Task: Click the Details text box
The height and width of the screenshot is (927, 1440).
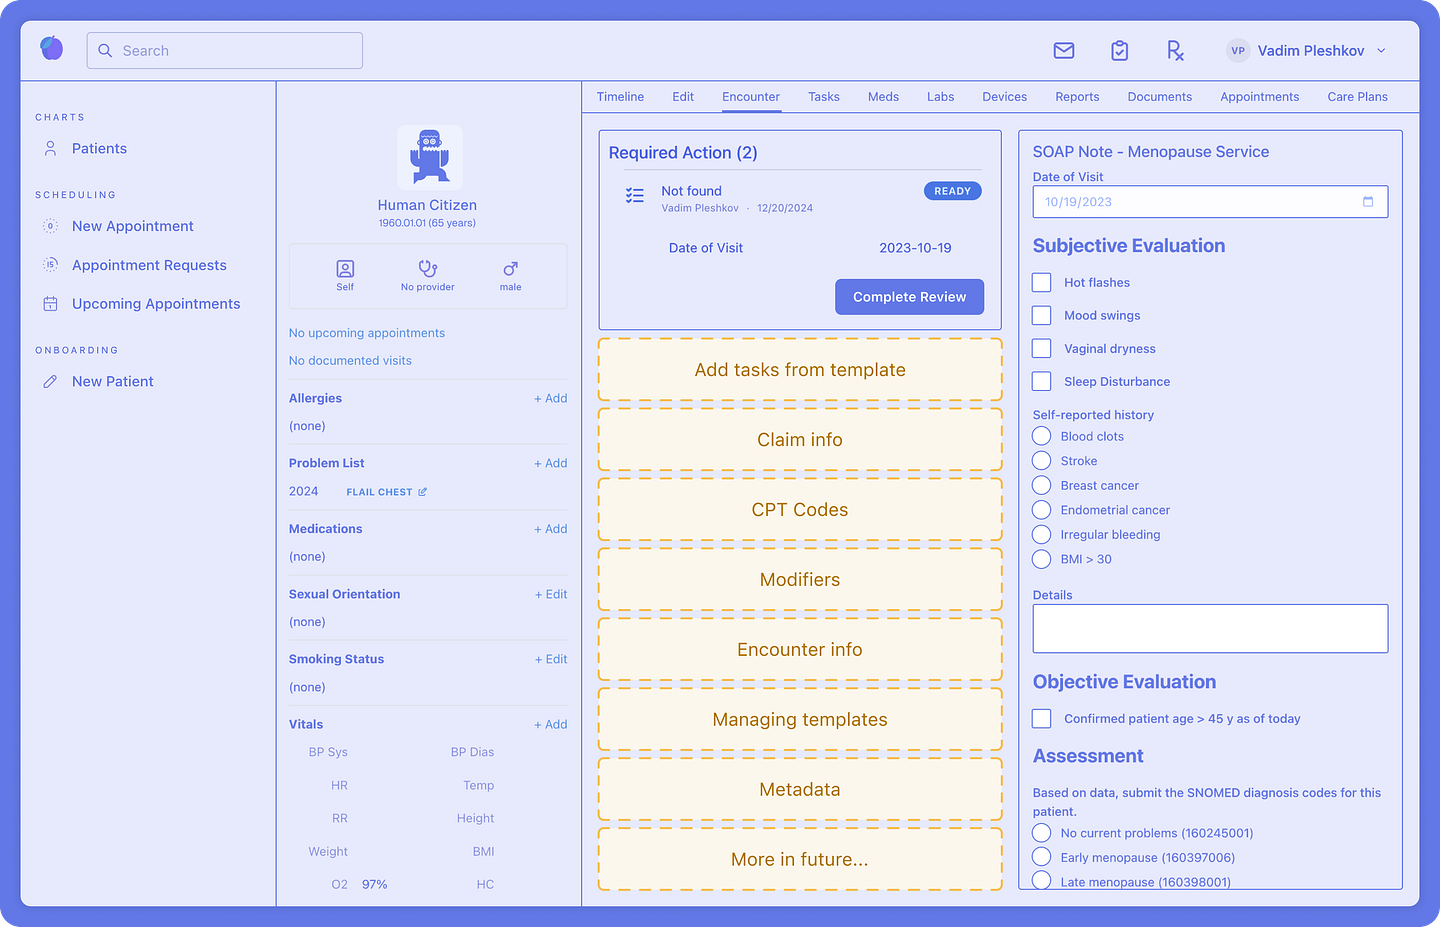Action: tap(1210, 629)
